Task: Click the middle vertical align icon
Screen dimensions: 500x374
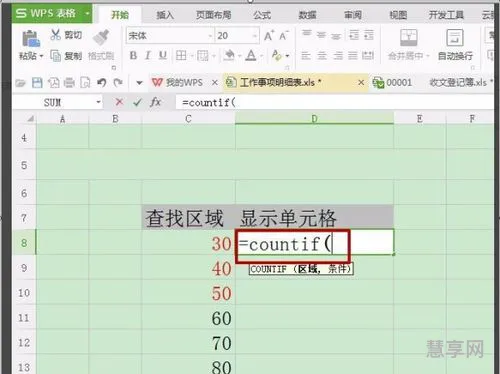Action: [x=321, y=35]
